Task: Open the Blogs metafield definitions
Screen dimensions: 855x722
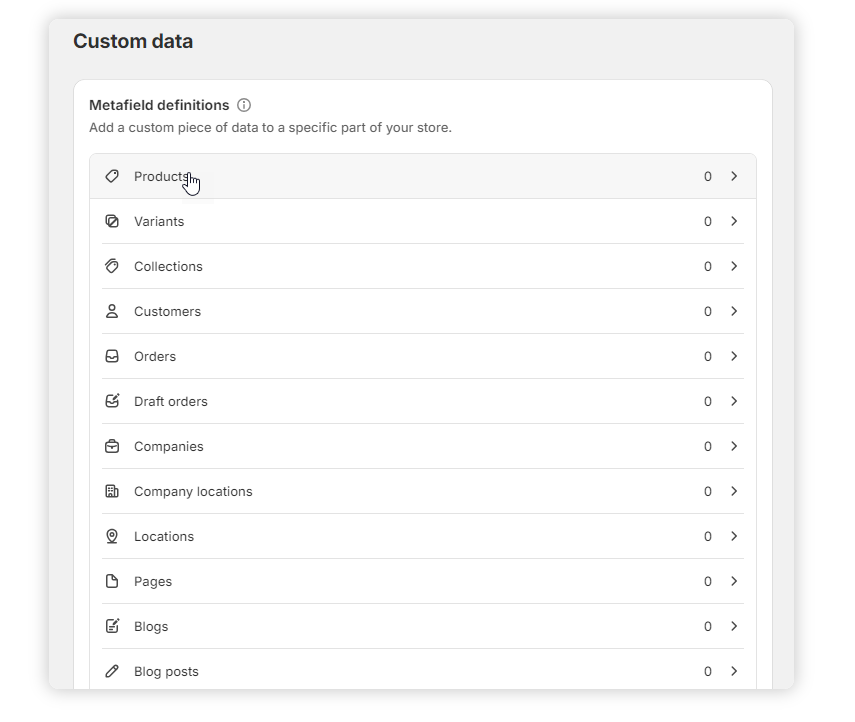Action: (x=151, y=626)
